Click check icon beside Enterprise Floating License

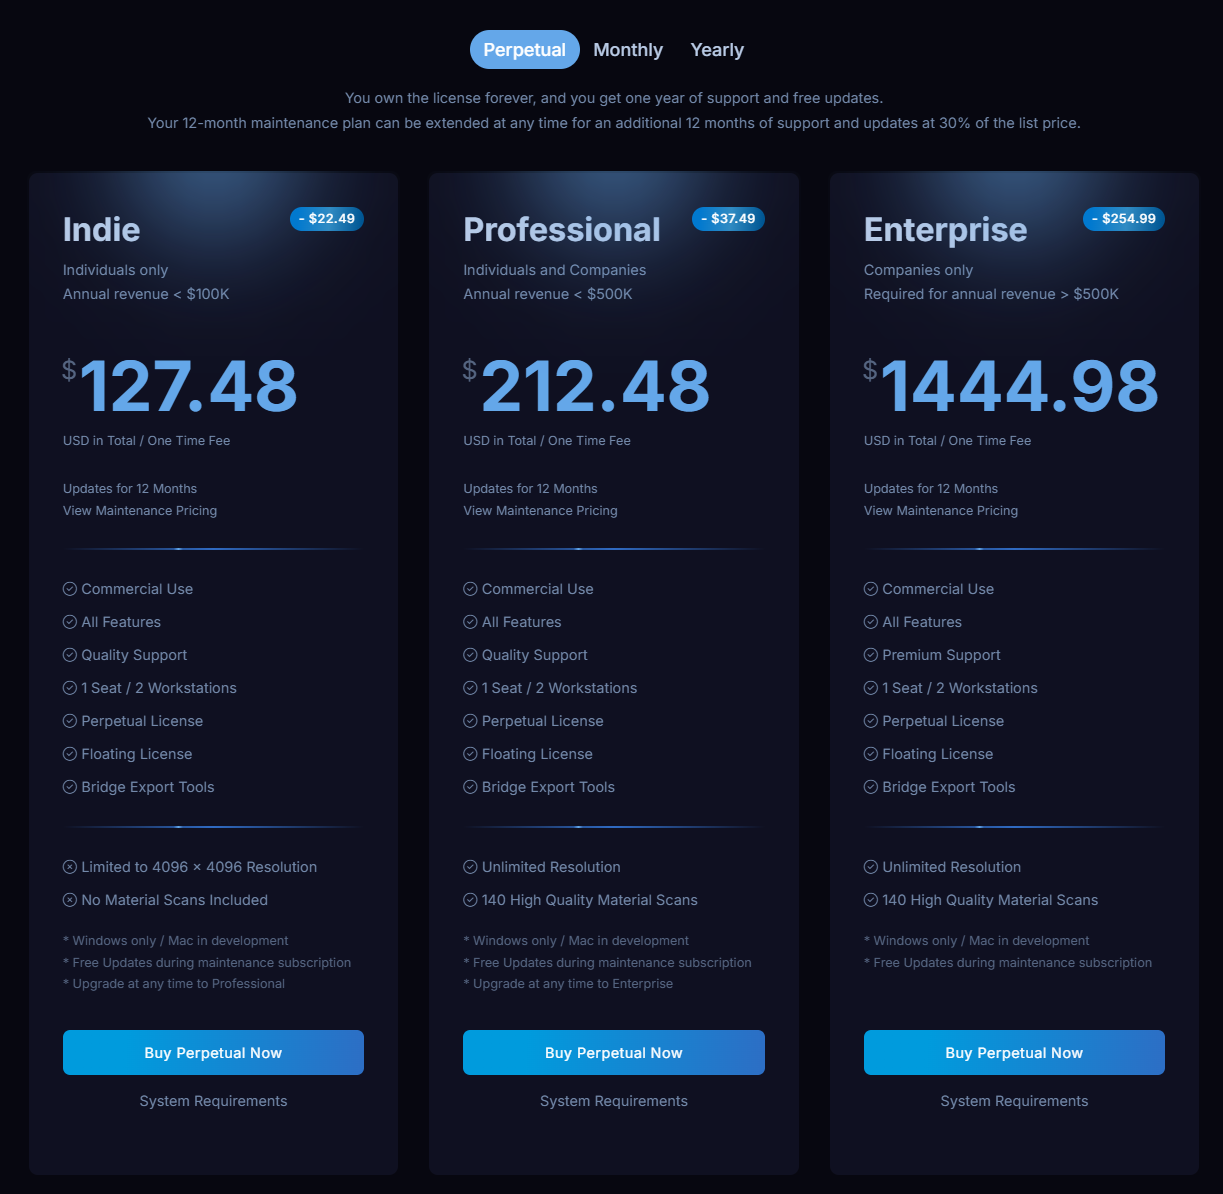coord(871,754)
